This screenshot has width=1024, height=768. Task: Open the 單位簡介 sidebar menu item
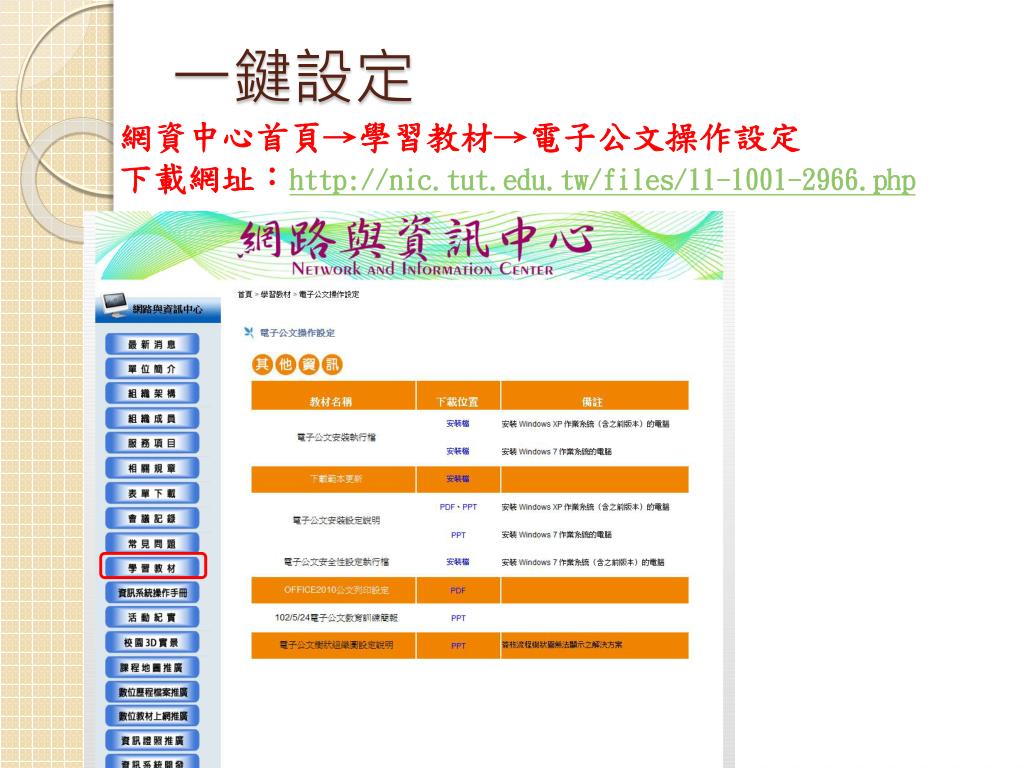(x=152, y=369)
